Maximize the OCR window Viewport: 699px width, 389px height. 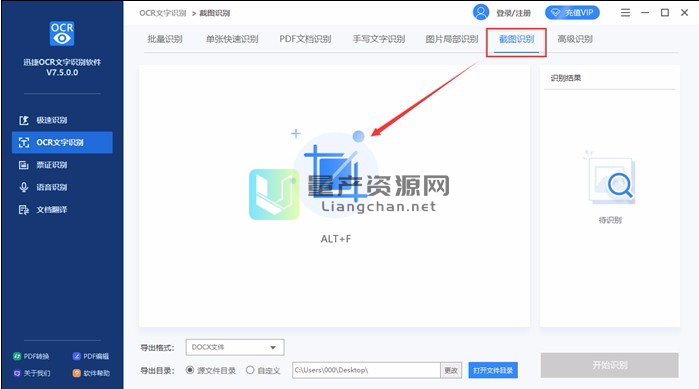pos(665,13)
